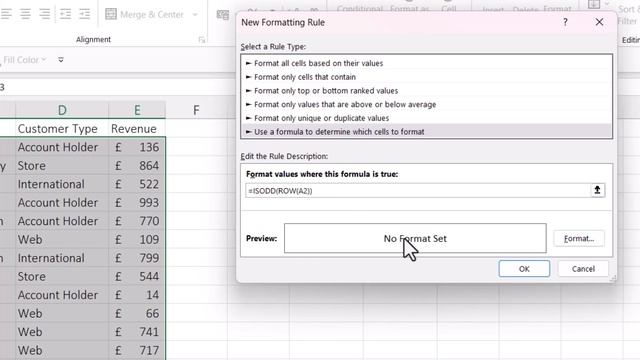Close the New Formatting Rule dialog
The width and height of the screenshot is (640, 360).
[x=599, y=22]
